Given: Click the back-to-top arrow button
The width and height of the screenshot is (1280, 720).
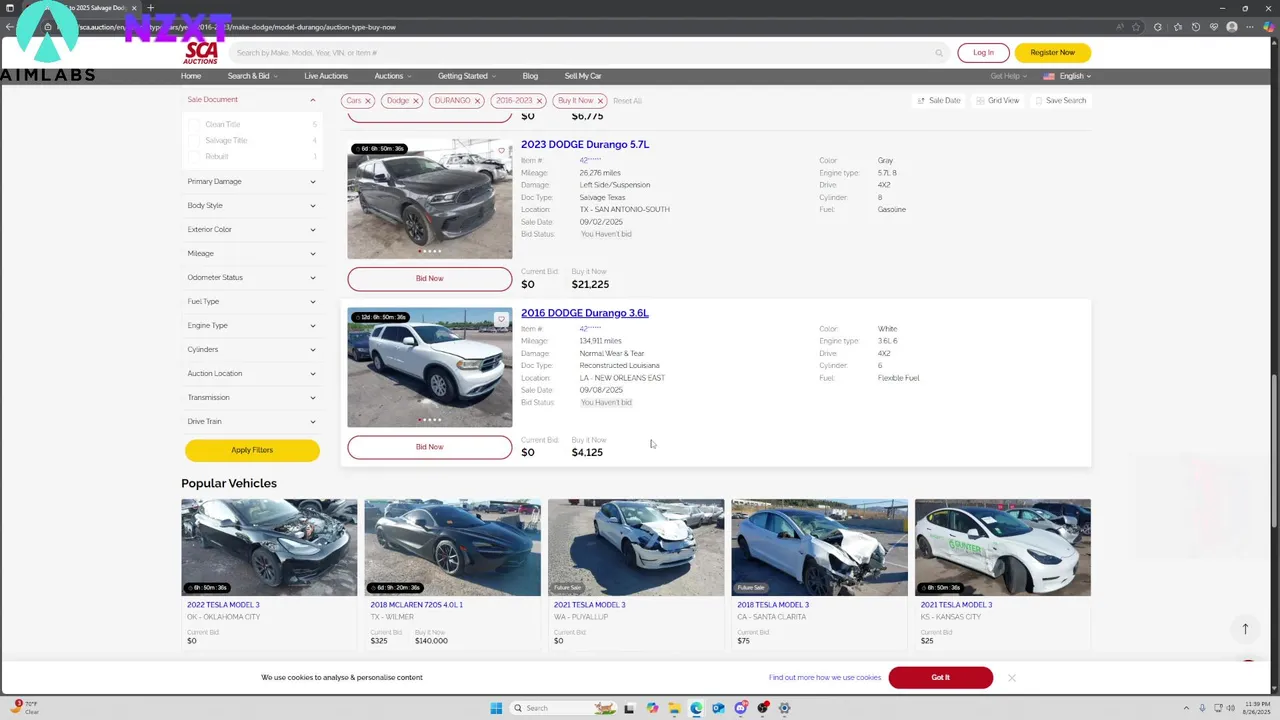Looking at the screenshot, I should (x=1245, y=629).
